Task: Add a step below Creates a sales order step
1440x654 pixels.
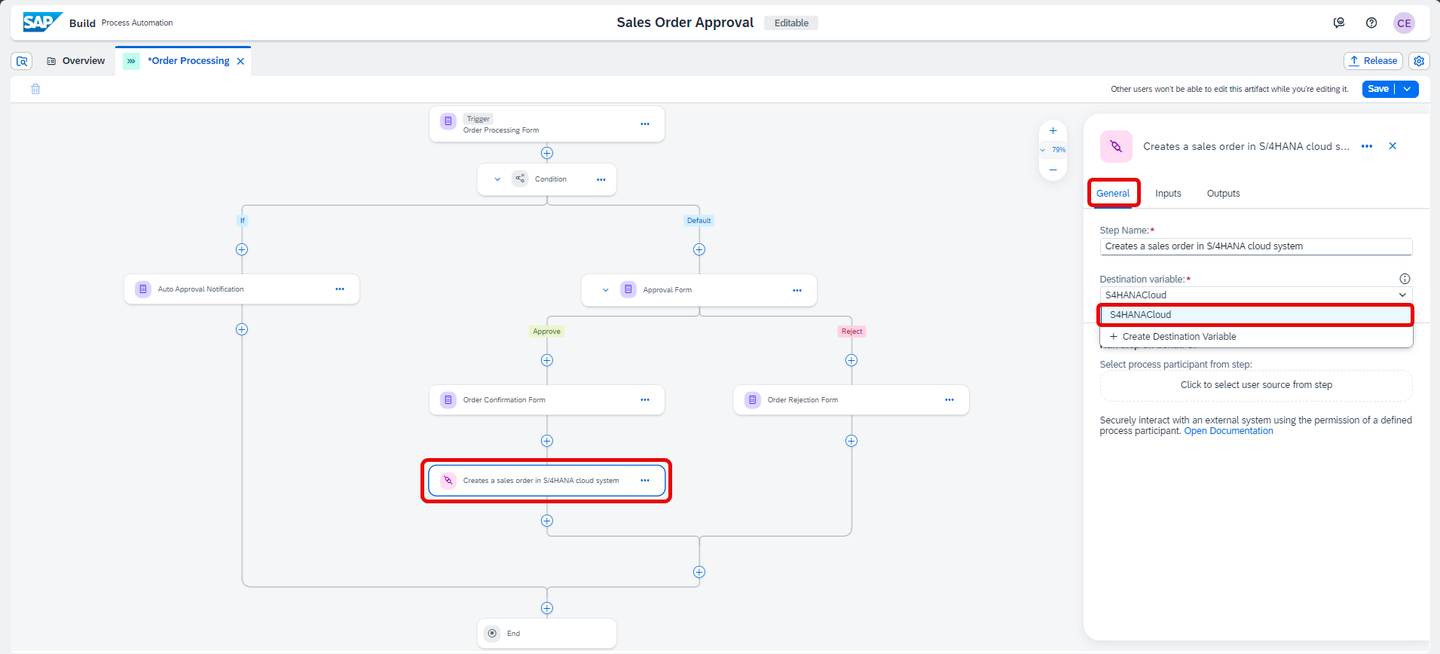Action: click(547, 521)
